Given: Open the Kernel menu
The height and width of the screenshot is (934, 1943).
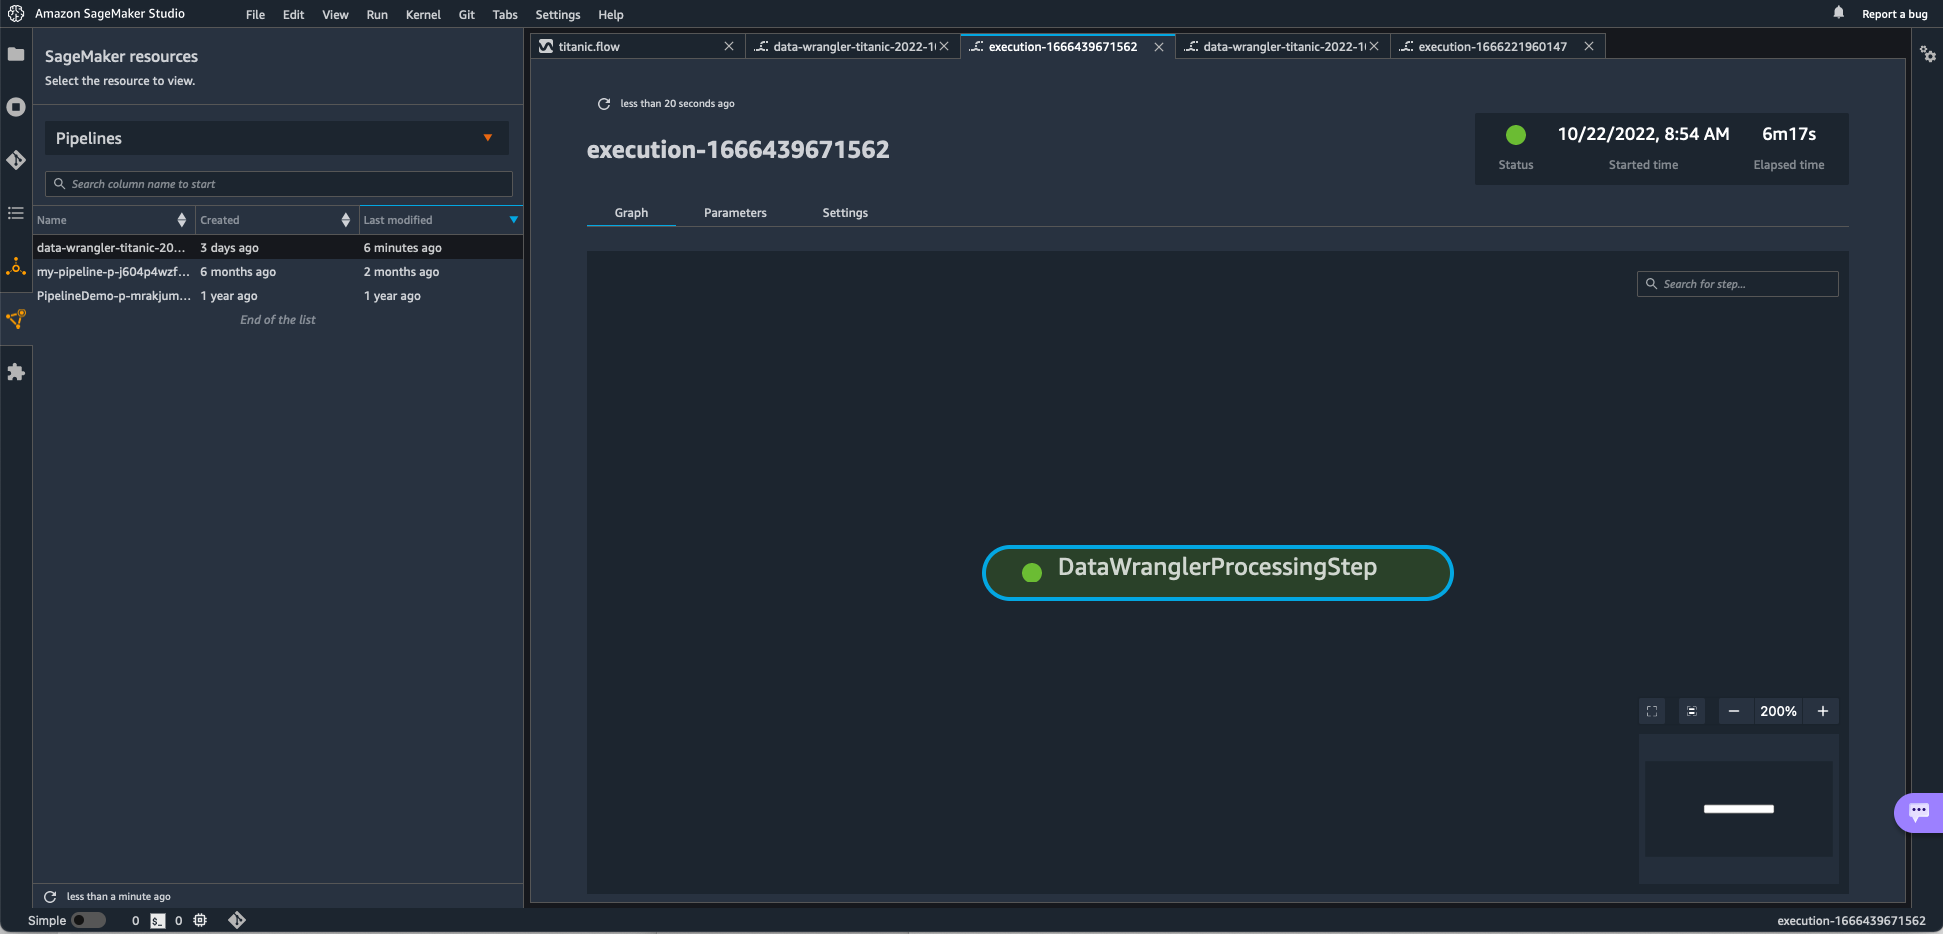Looking at the screenshot, I should pyautogui.click(x=423, y=15).
